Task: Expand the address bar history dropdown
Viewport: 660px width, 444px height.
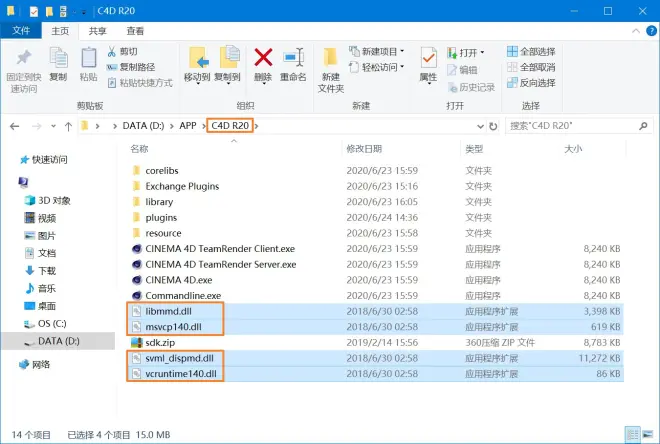Action: pyautogui.click(x=480, y=126)
